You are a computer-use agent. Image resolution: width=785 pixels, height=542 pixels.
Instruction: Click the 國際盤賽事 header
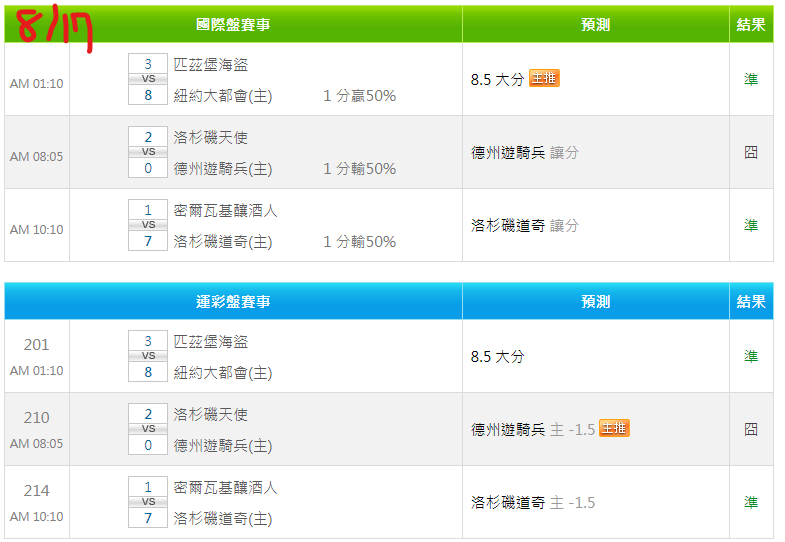coord(233,25)
